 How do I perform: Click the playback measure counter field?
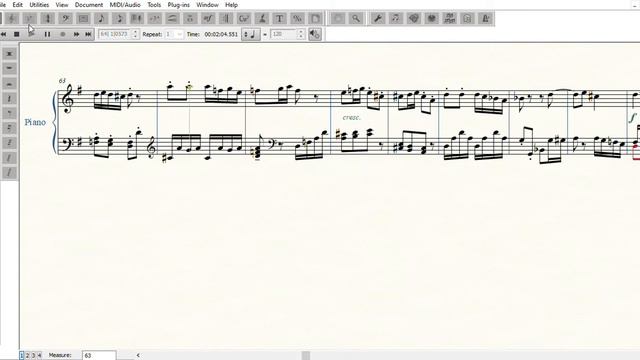pyautogui.click(x=115, y=34)
